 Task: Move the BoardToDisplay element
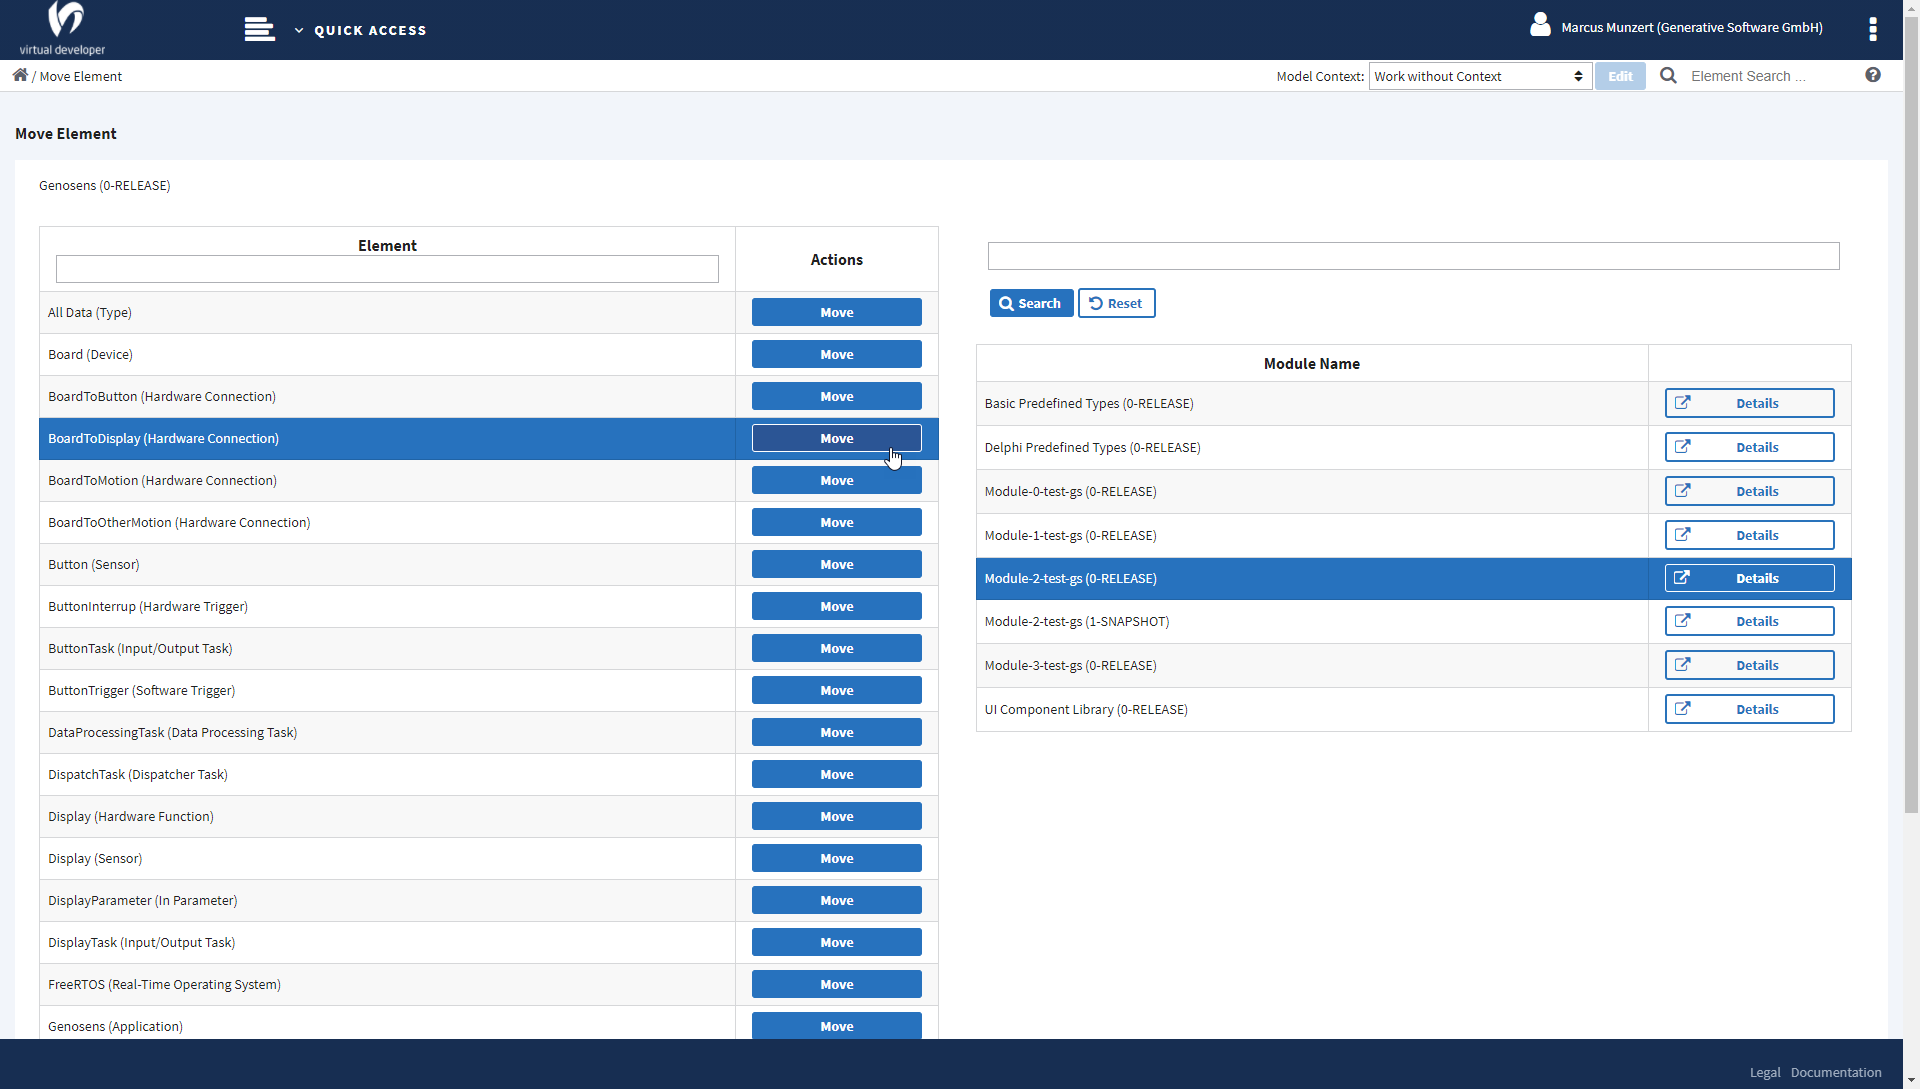click(836, 438)
